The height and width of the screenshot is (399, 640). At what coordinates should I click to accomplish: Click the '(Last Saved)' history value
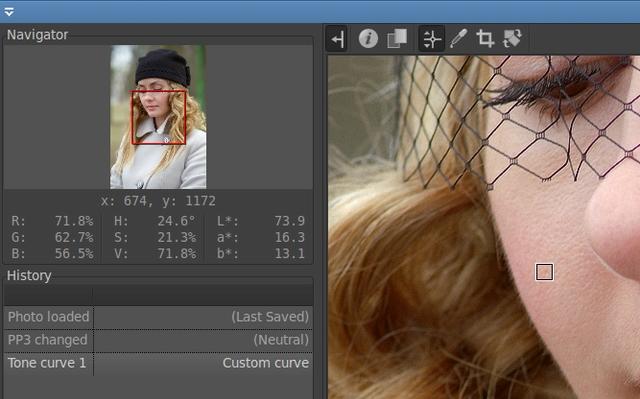(x=270, y=317)
